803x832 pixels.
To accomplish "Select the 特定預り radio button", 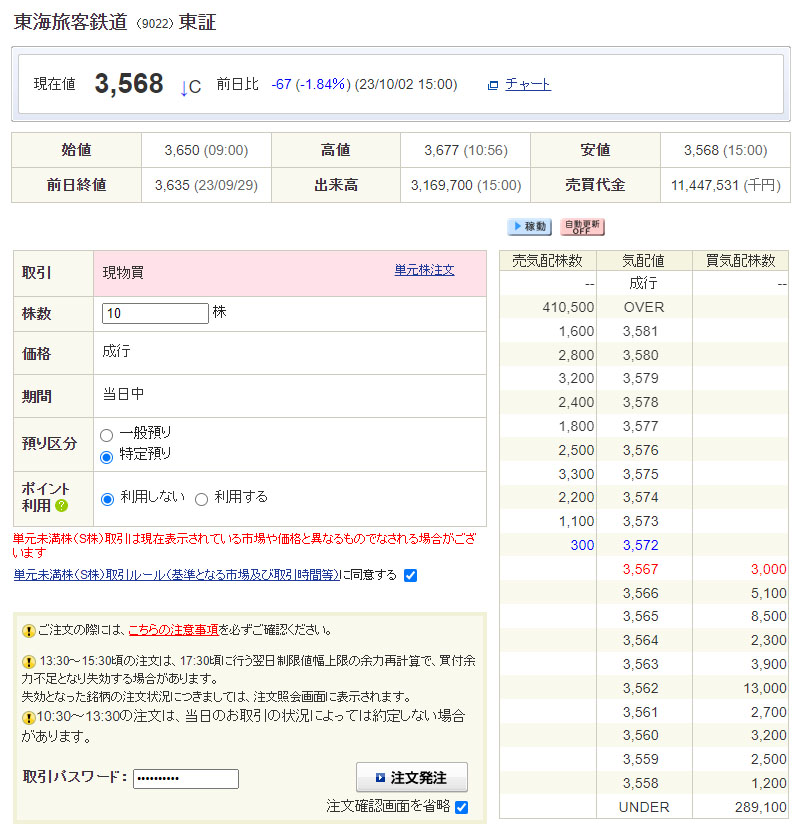I will click(107, 456).
